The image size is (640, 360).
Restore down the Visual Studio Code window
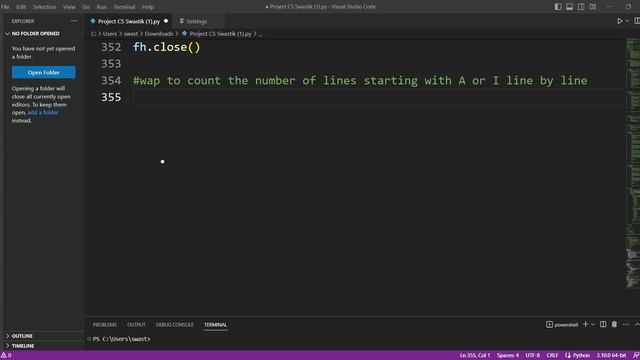tap(628, 7)
